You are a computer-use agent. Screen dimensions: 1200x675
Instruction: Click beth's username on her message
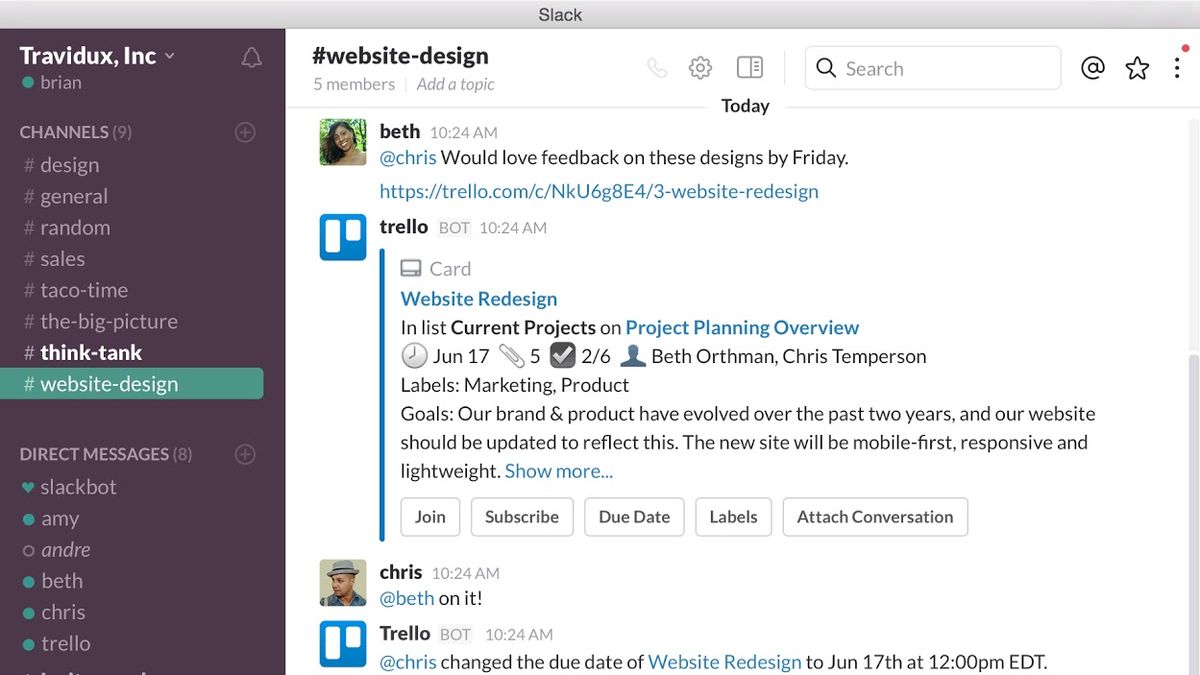tap(400, 131)
